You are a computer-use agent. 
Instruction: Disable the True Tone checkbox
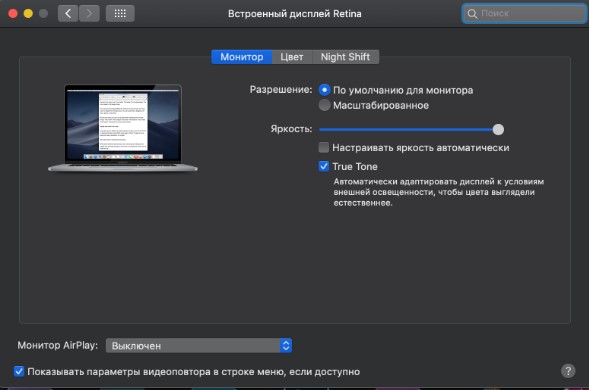click(323, 166)
